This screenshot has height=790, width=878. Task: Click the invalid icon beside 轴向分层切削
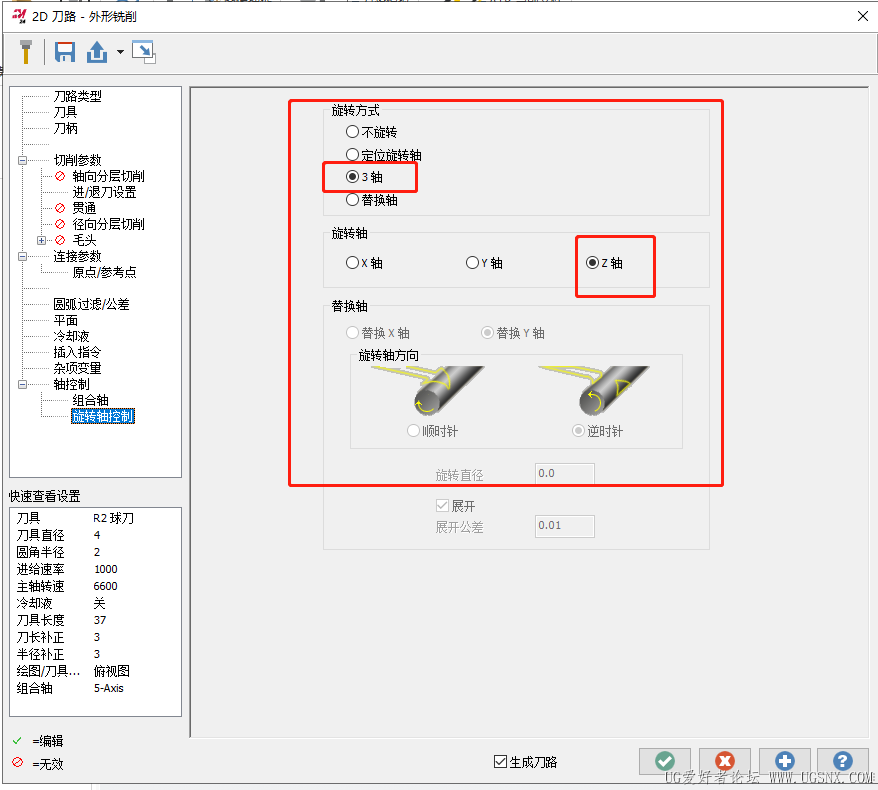pyautogui.click(x=60, y=176)
